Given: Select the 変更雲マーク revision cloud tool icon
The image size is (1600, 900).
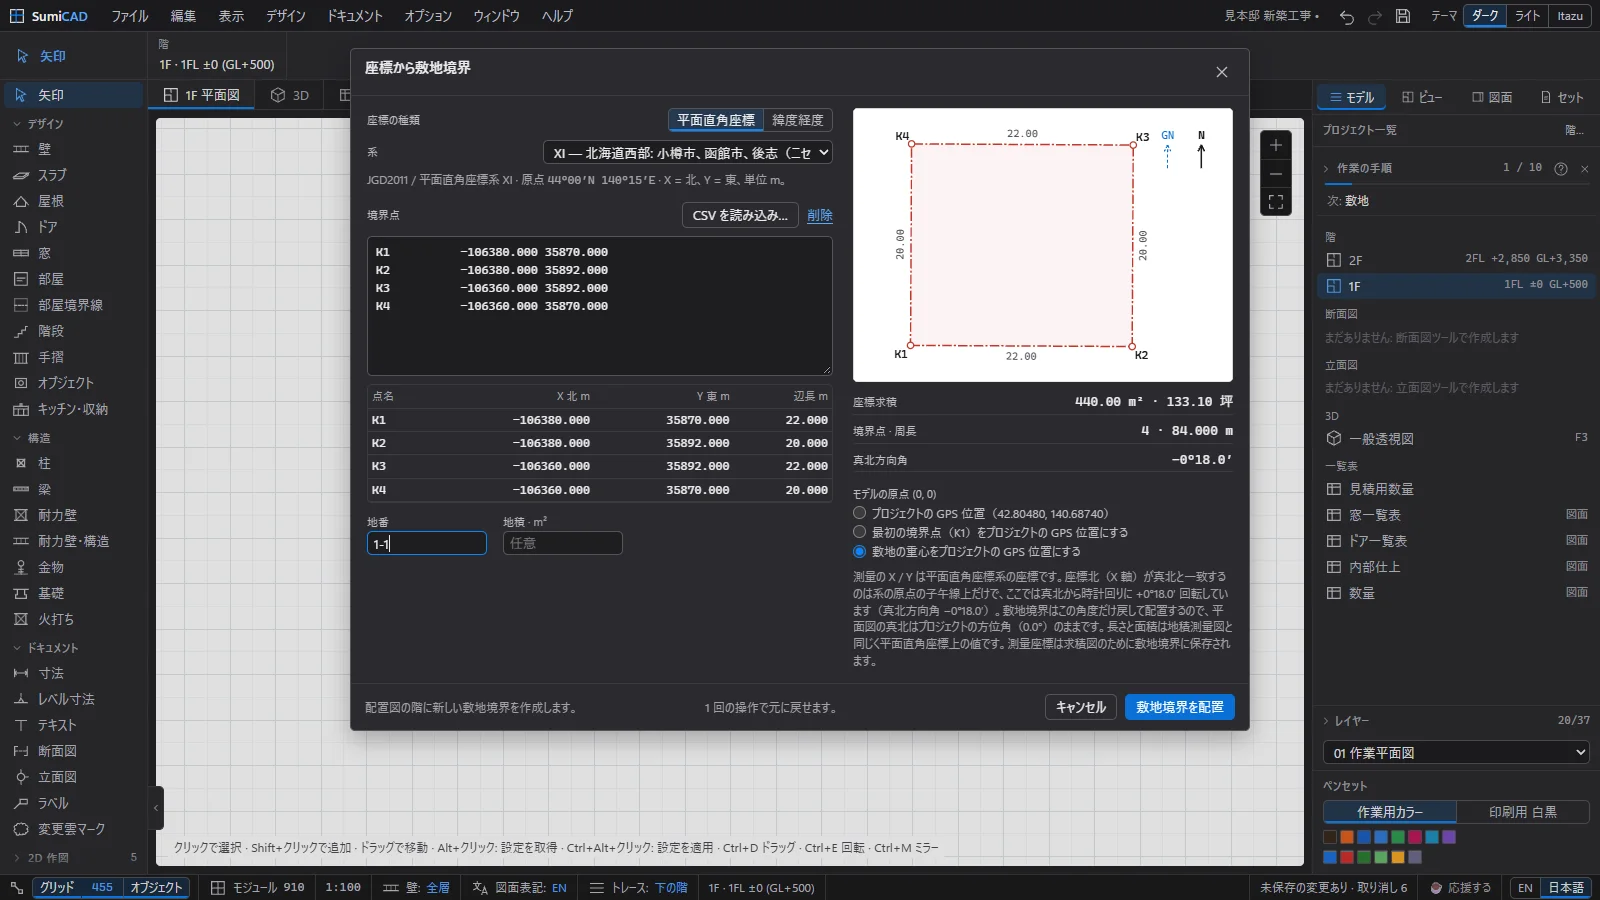Looking at the screenshot, I should [20, 829].
